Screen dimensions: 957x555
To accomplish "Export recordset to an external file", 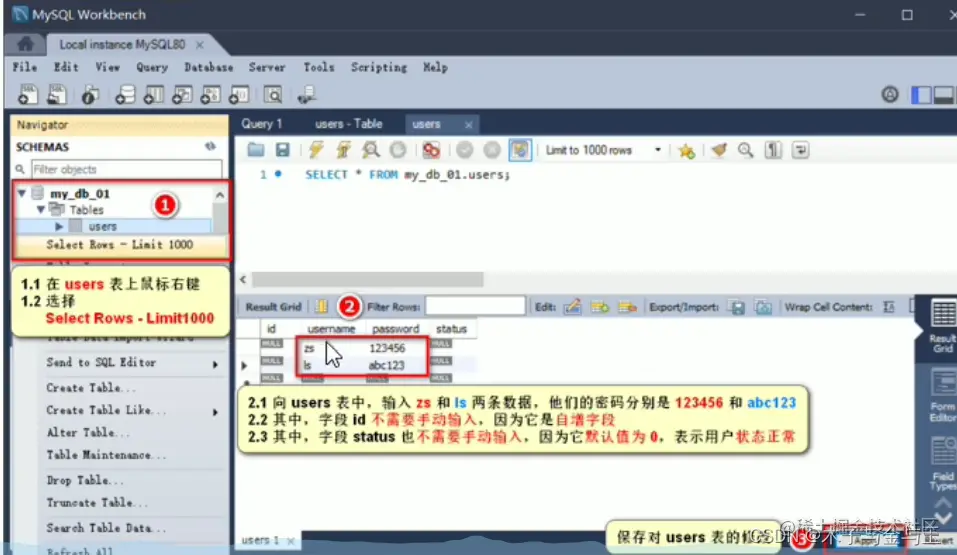I will [x=737, y=307].
